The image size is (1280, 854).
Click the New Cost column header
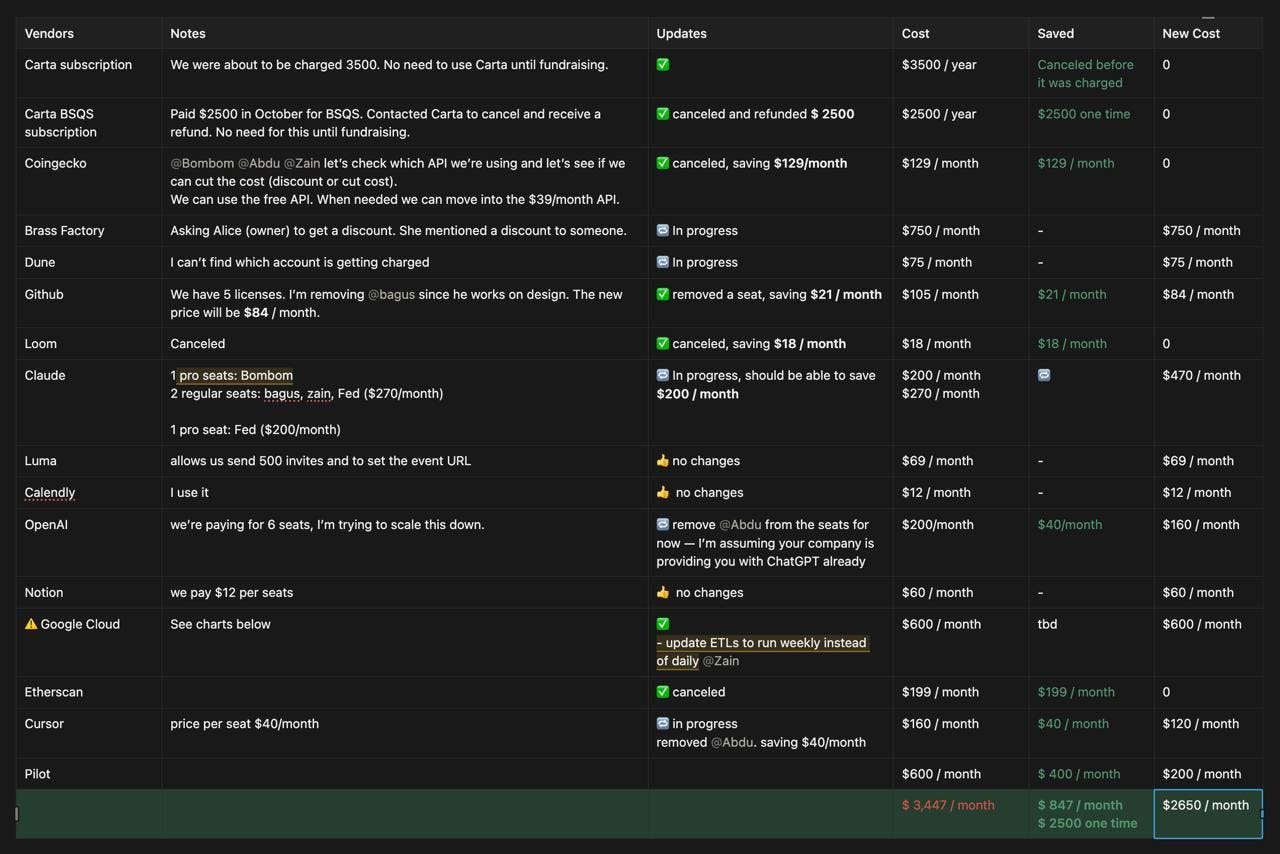point(1208,33)
